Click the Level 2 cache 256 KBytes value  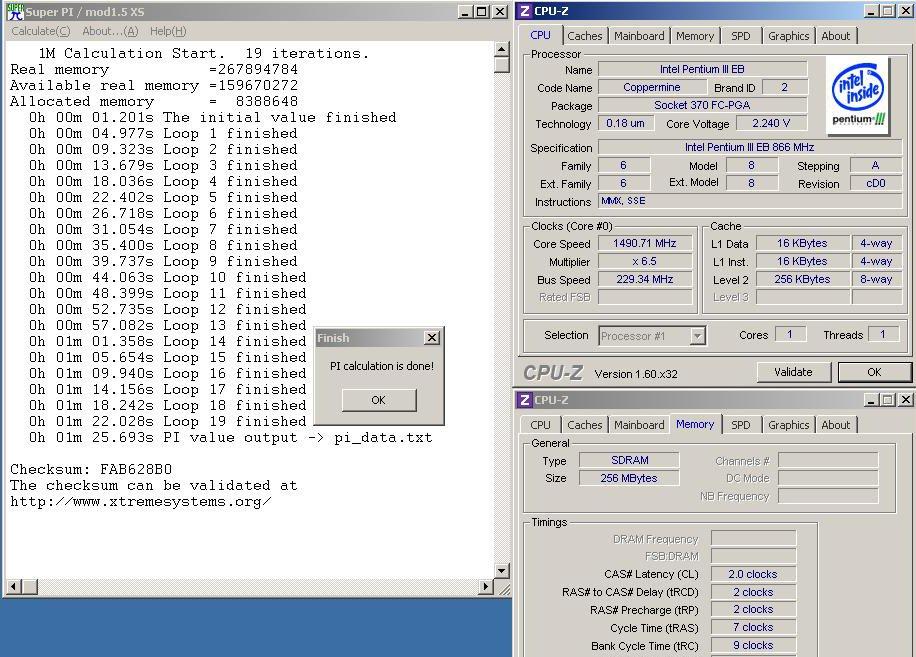(x=802, y=280)
